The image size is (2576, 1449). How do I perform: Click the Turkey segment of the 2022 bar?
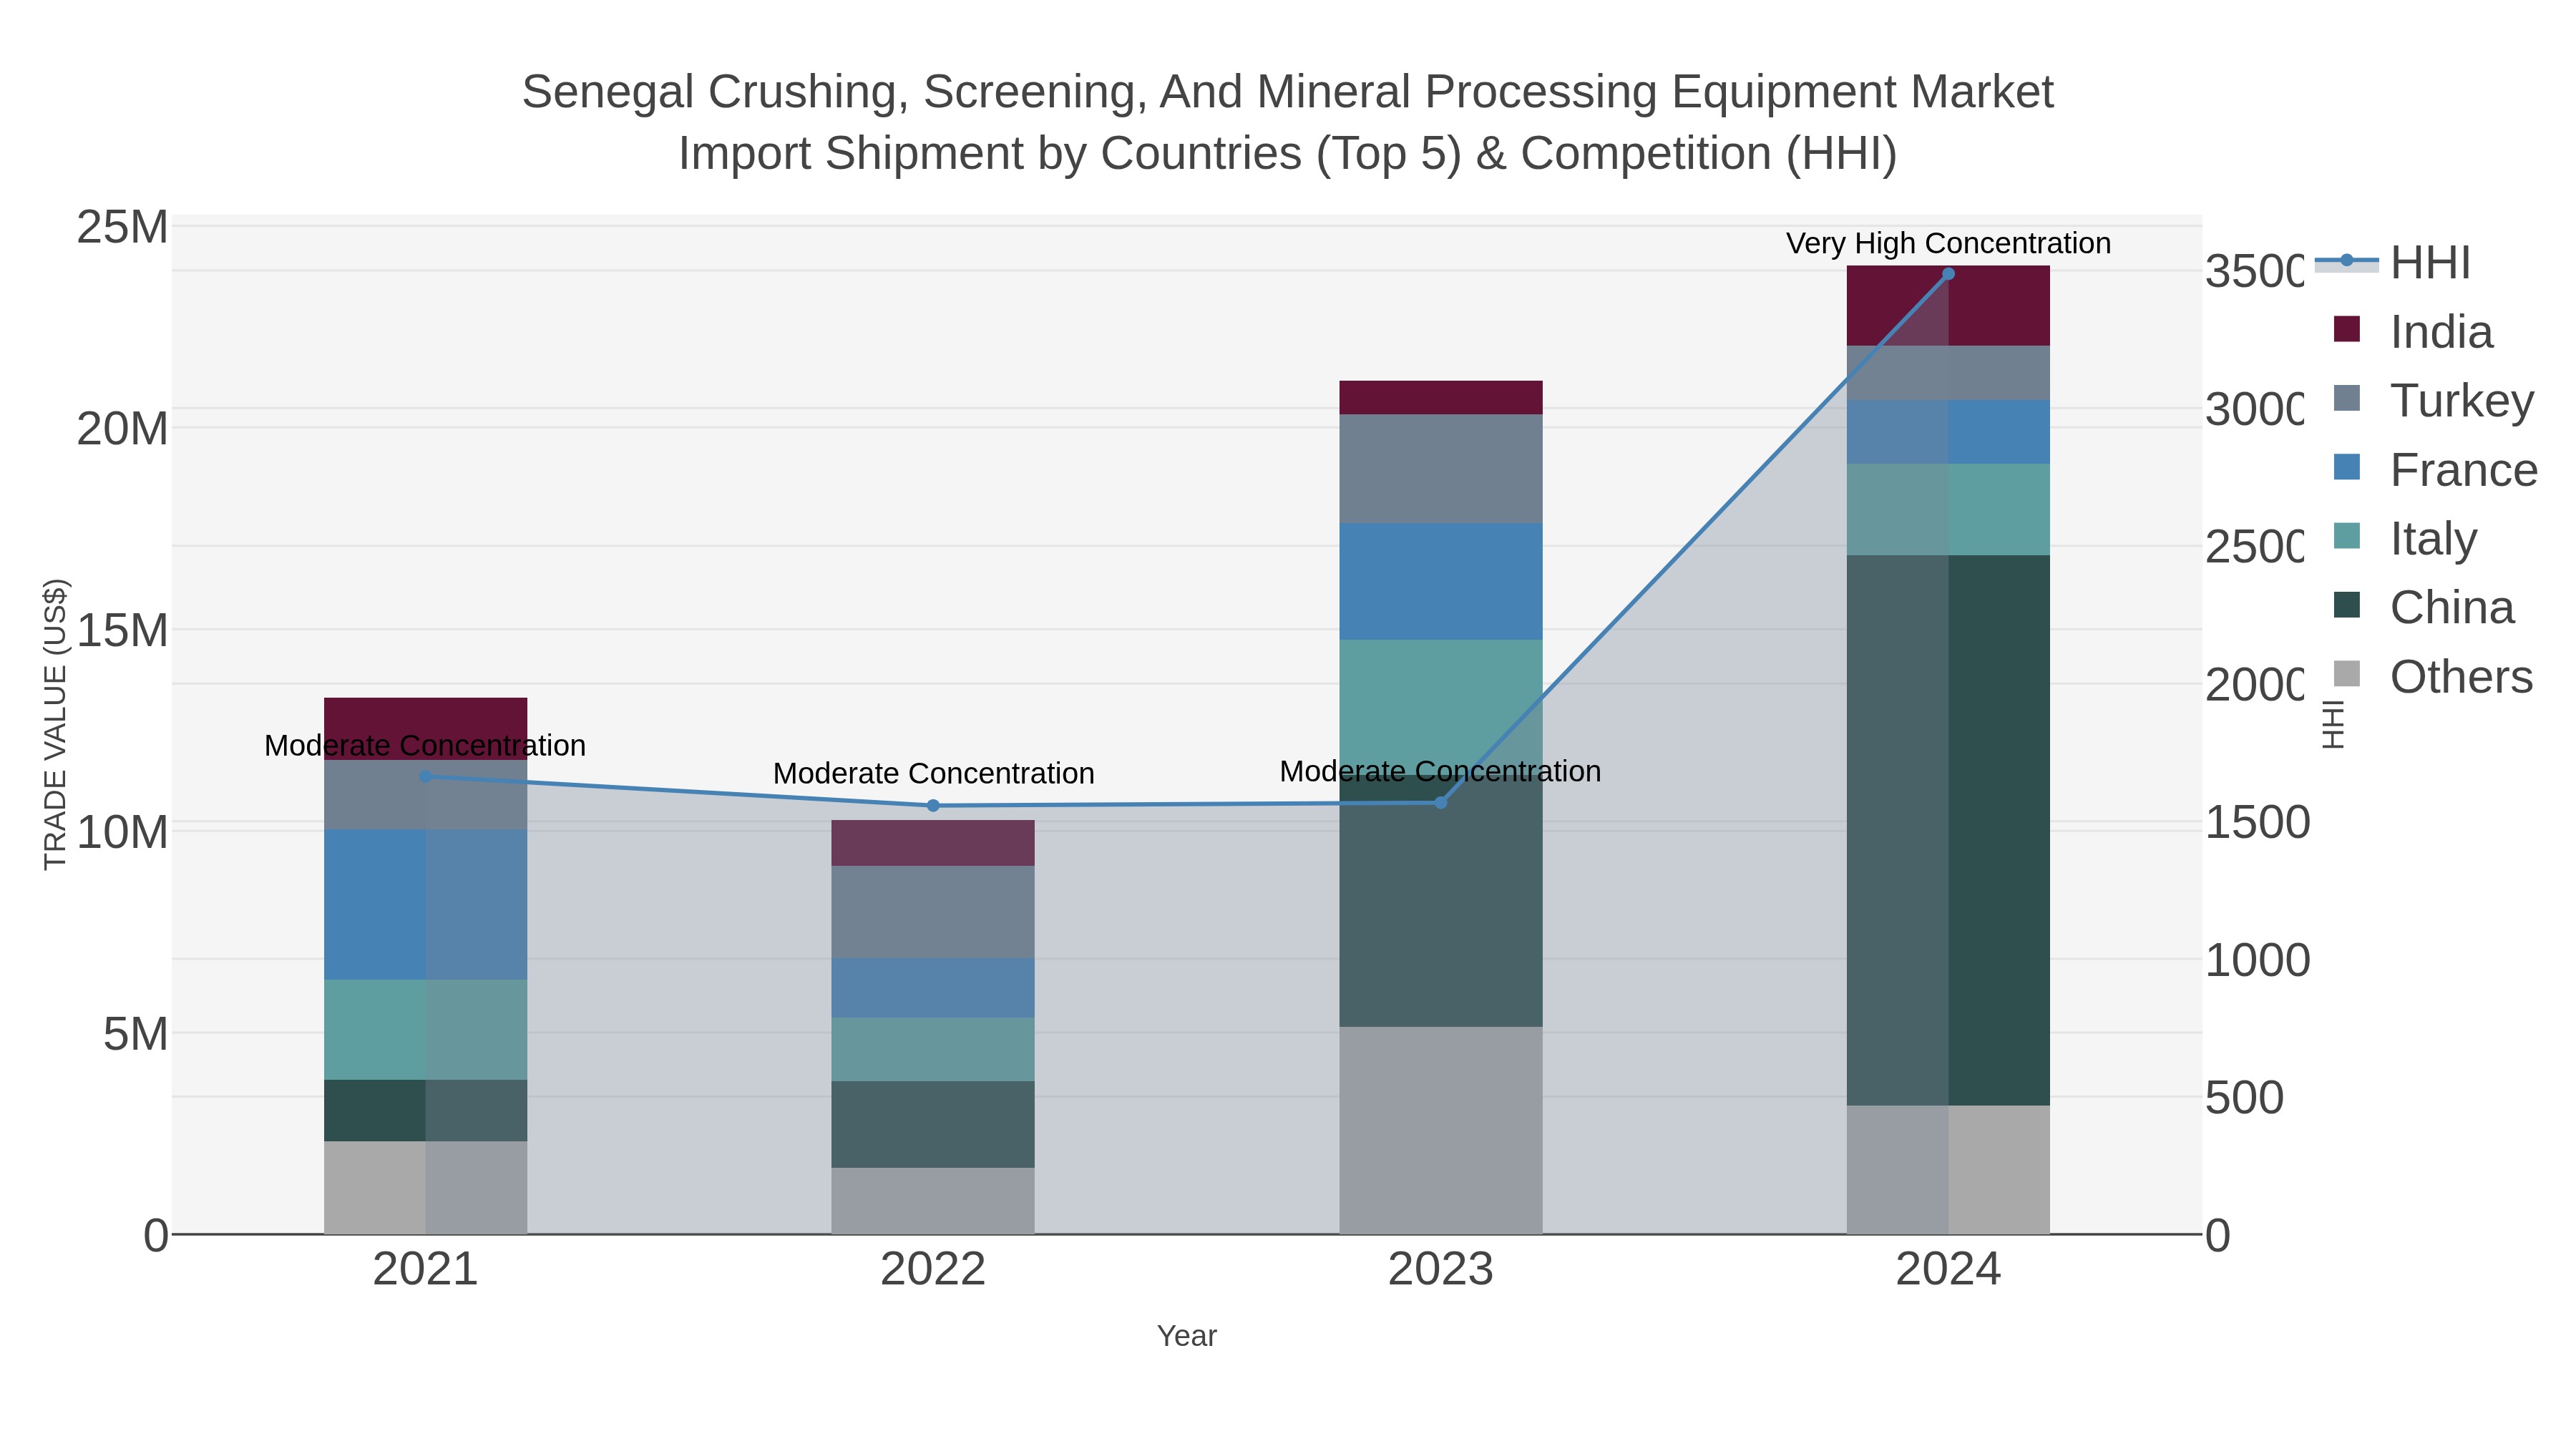[x=933, y=912]
